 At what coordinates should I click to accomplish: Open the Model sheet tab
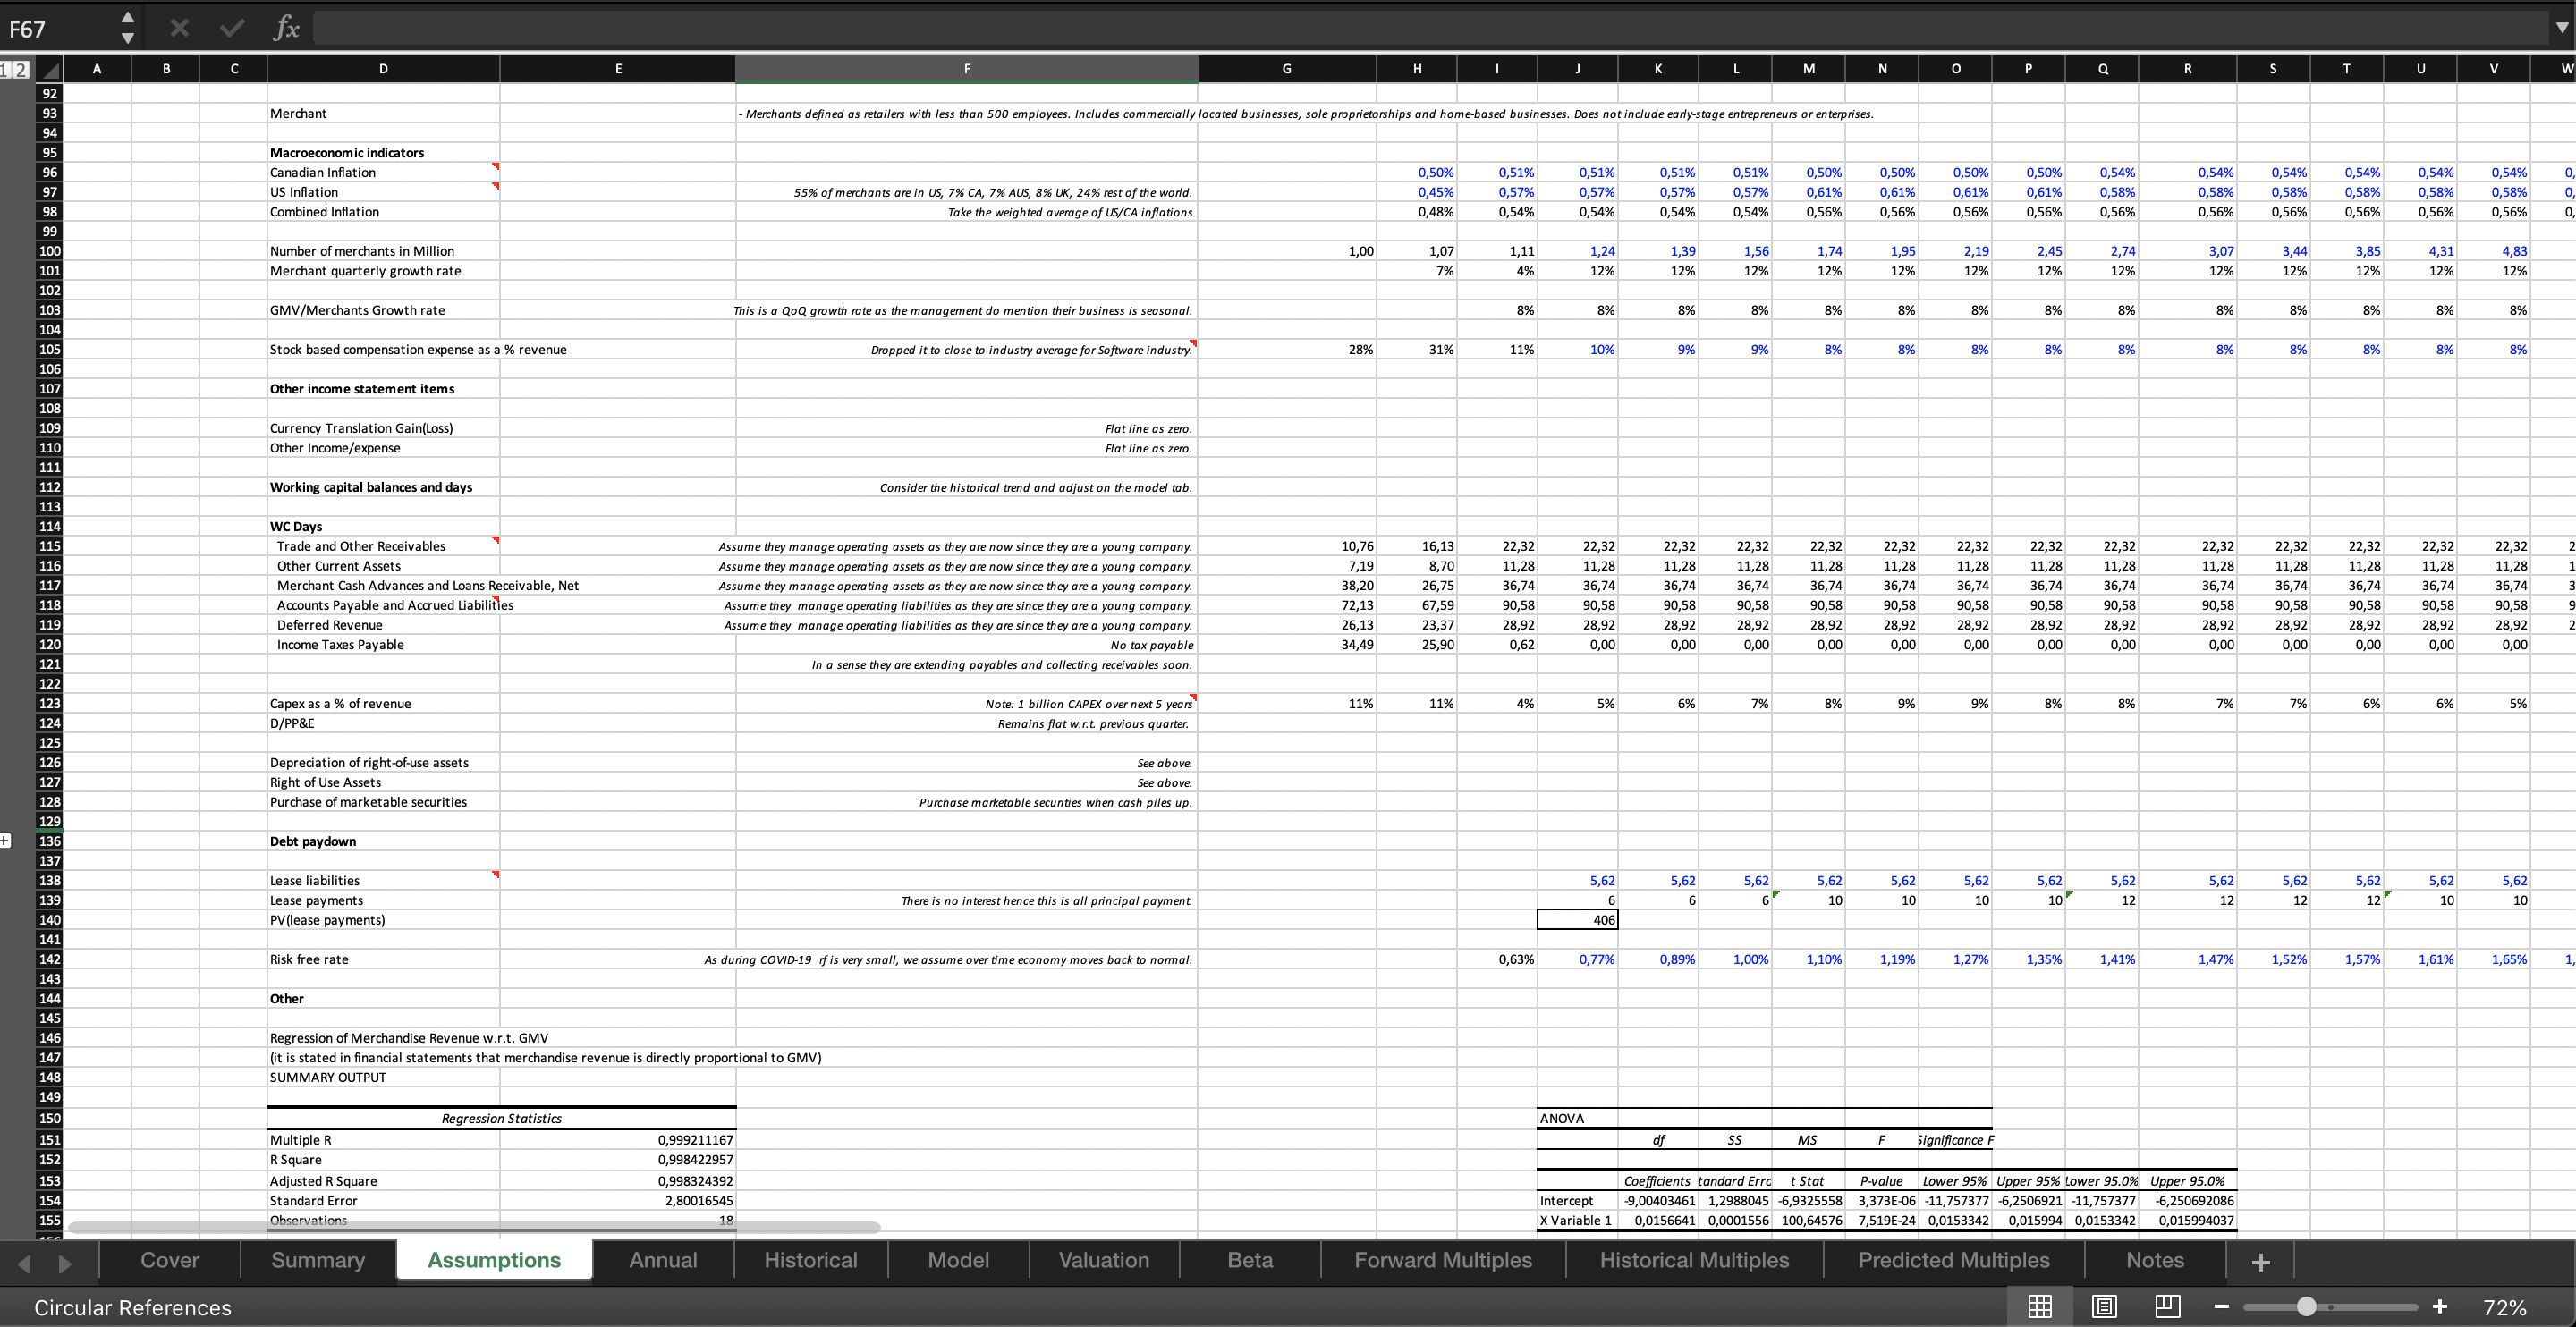958,1260
